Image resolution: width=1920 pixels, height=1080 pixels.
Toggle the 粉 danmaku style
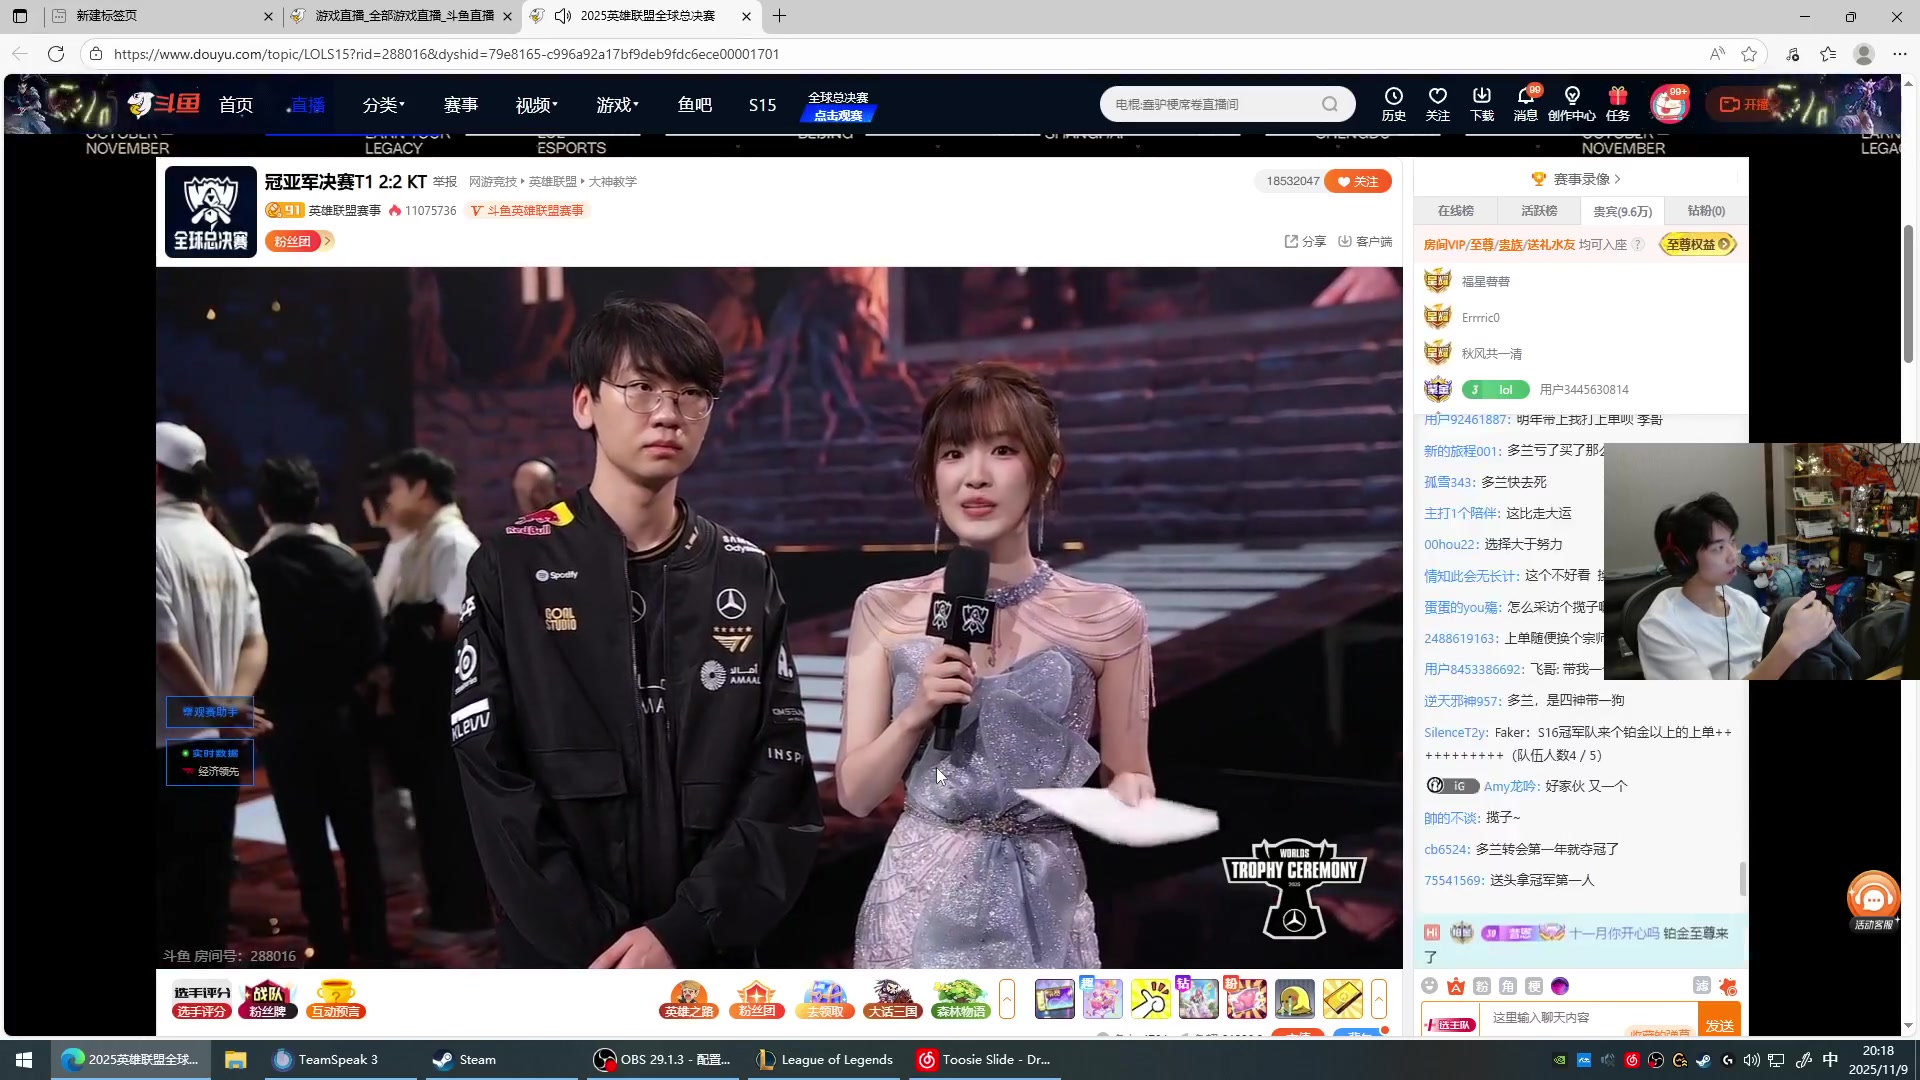[1482, 986]
